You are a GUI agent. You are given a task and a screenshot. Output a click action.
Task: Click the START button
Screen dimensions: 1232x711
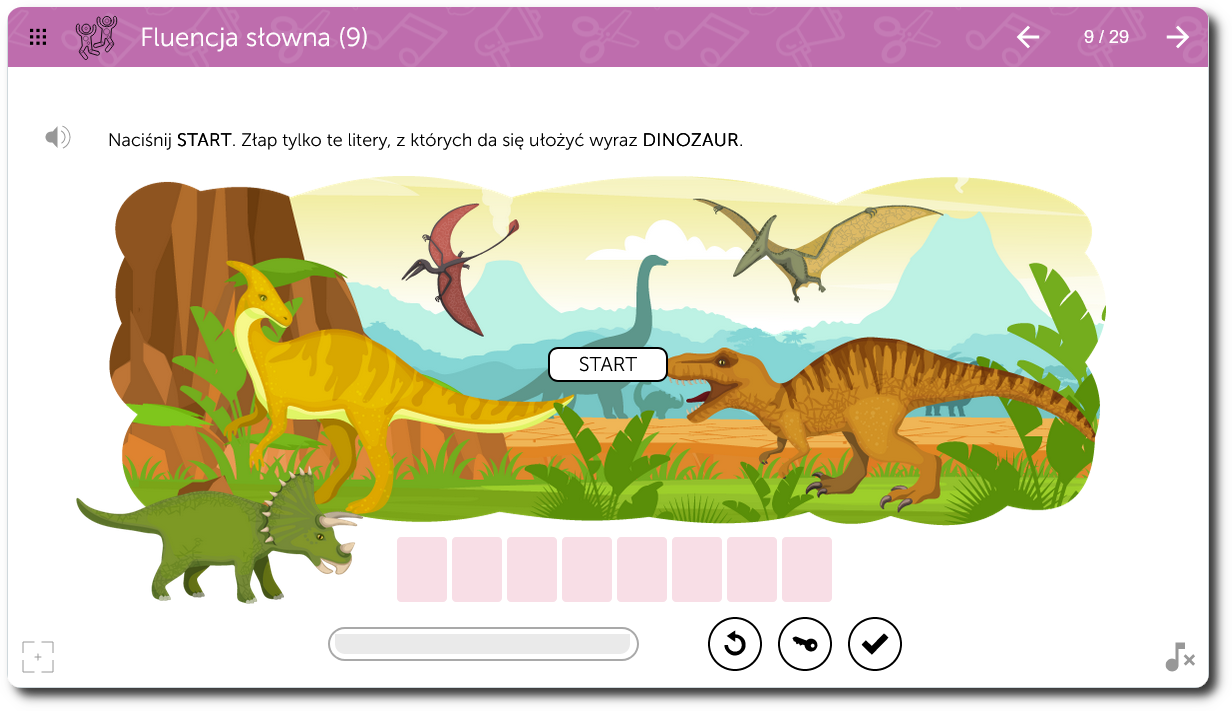pos(608,365)
